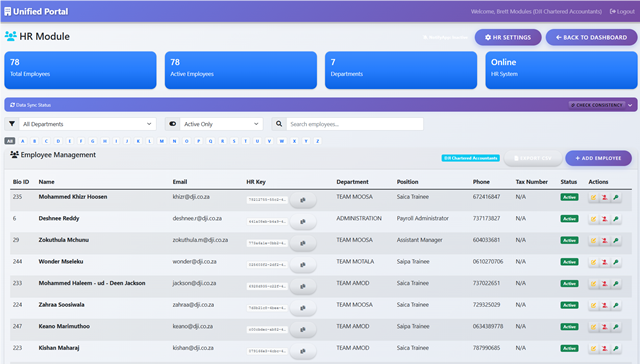Filter employees by letter A

22,141
